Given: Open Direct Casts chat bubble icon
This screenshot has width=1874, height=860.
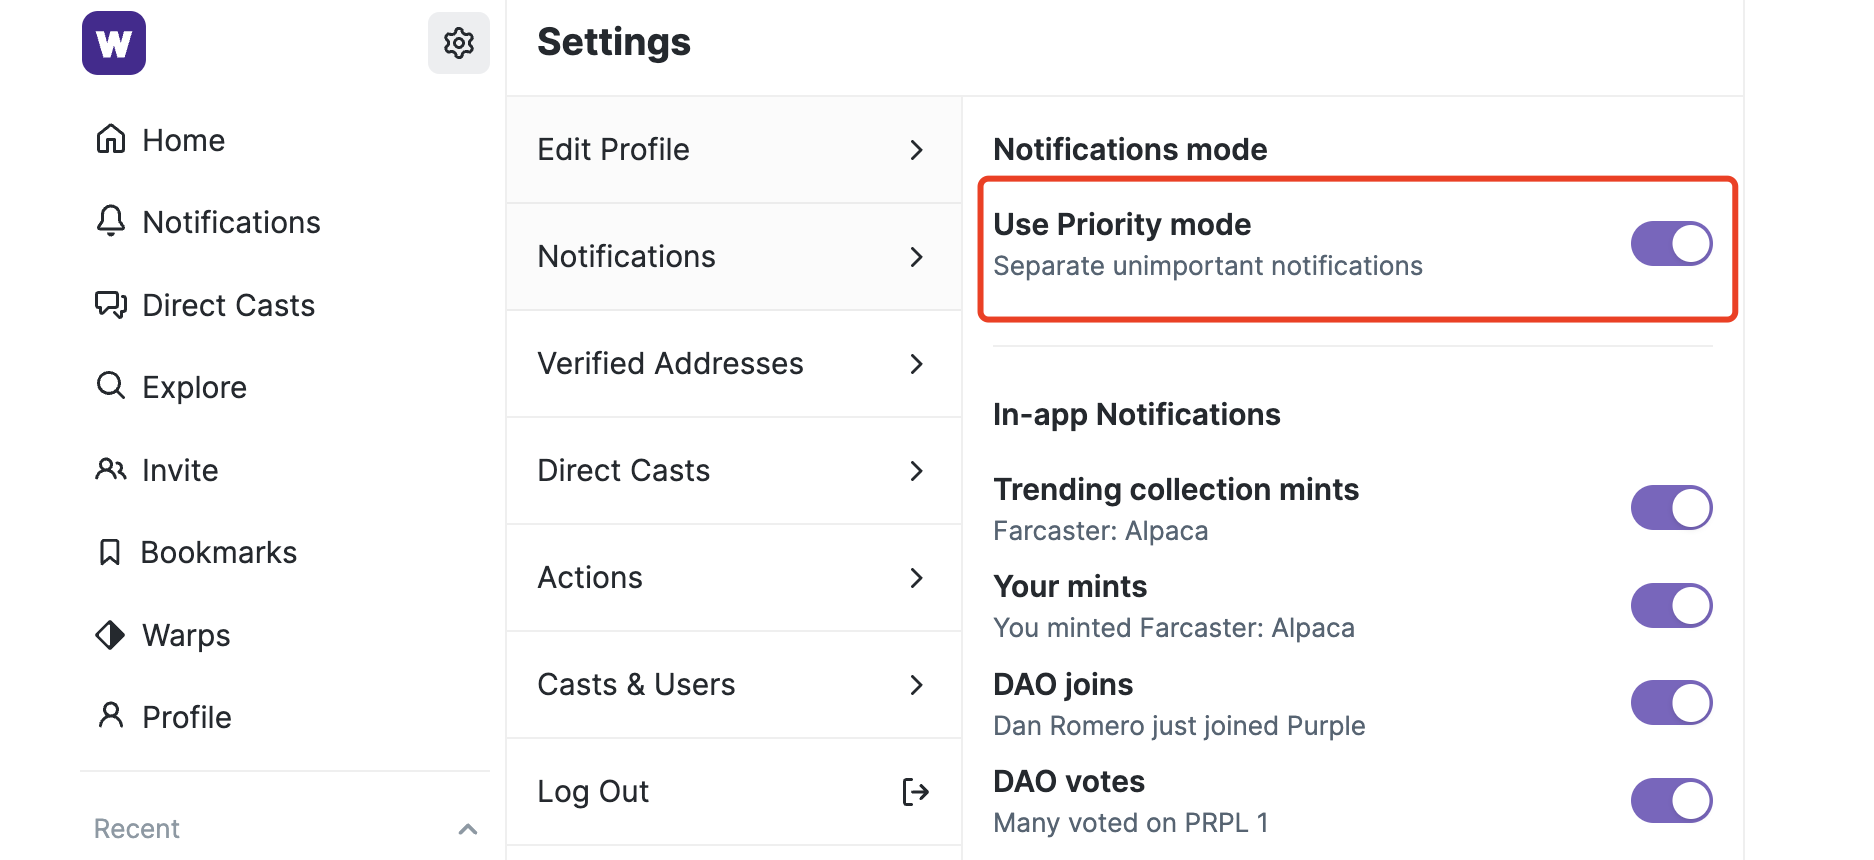Looking at the screenshot, I should [x=111, y=304].
